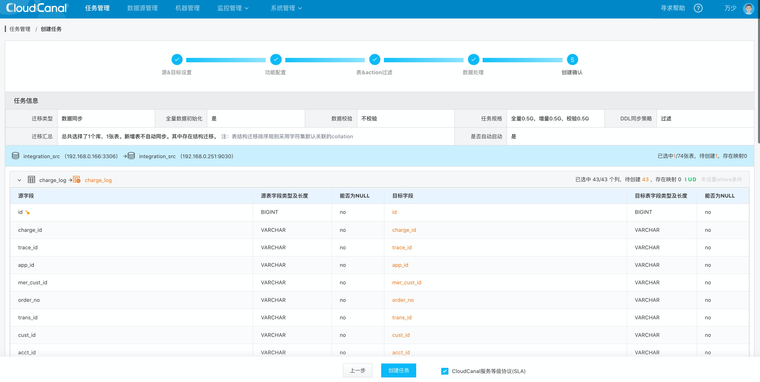Click the source database icon for integration_src 192.168.0.166
760x382 pixels.
[16, 156]
